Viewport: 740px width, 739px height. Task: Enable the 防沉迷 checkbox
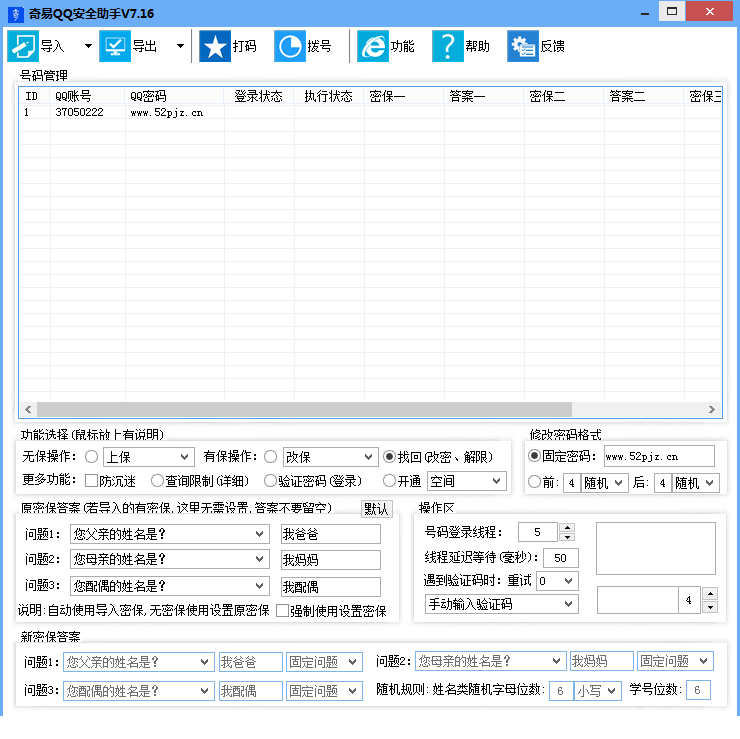click(x=92, y=481)
